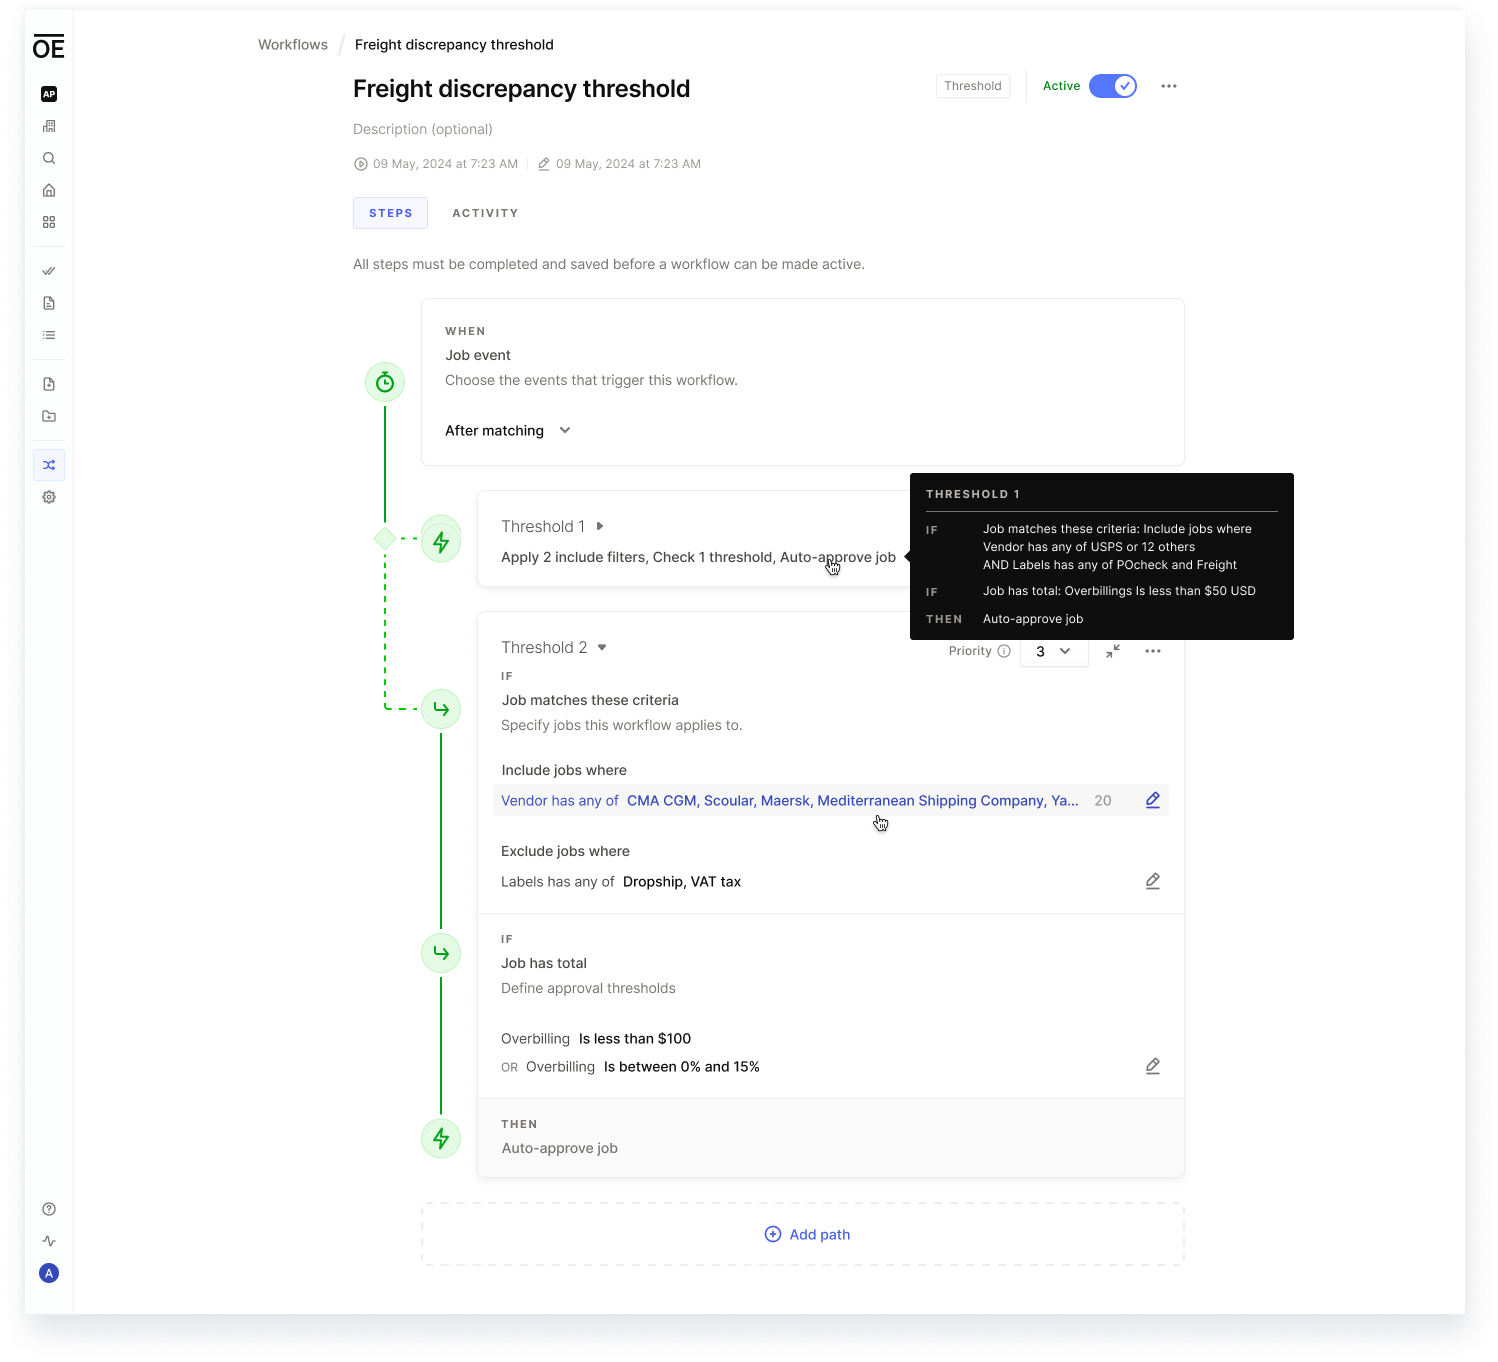The image size is (1498, 1362).
Task: Click the vendor count 20
Action: (1103, 800)
